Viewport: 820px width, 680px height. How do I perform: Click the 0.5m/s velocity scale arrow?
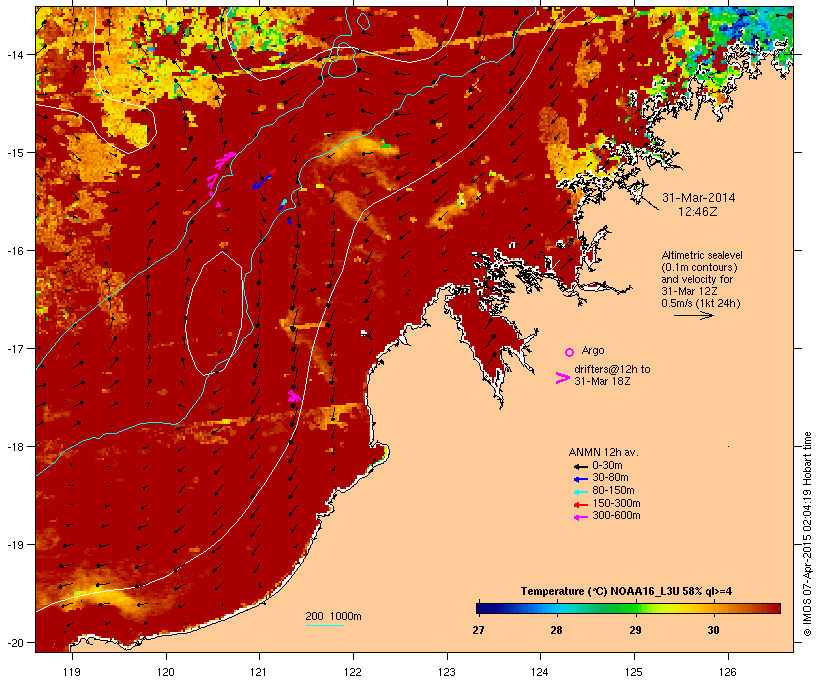tap(693, 315)
